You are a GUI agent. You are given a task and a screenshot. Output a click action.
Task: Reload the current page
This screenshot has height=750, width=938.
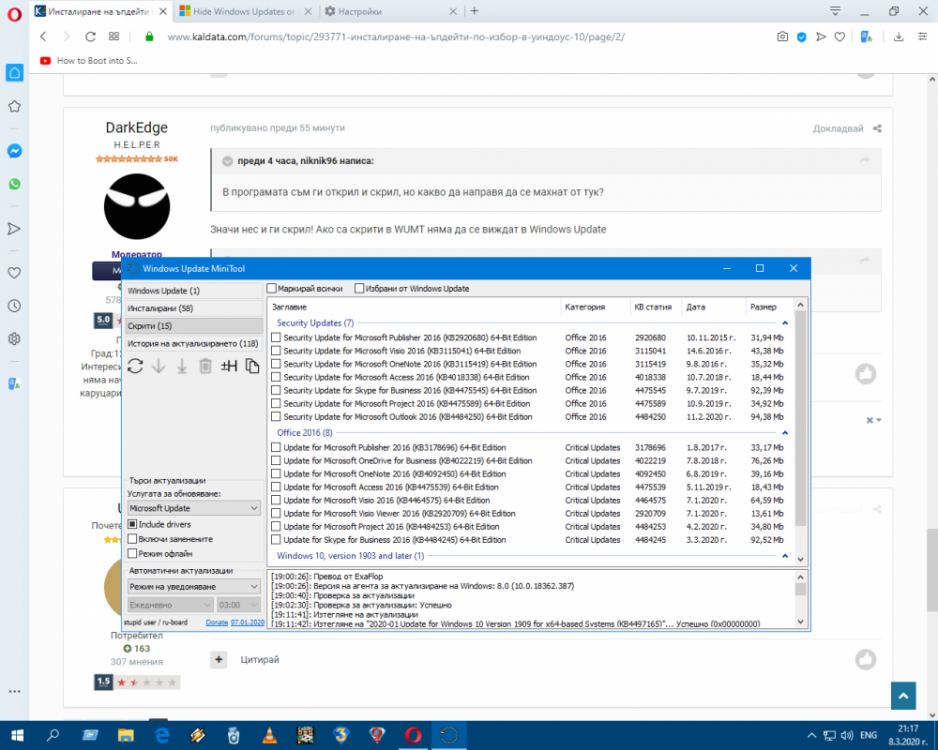click(x=90, y=37)
